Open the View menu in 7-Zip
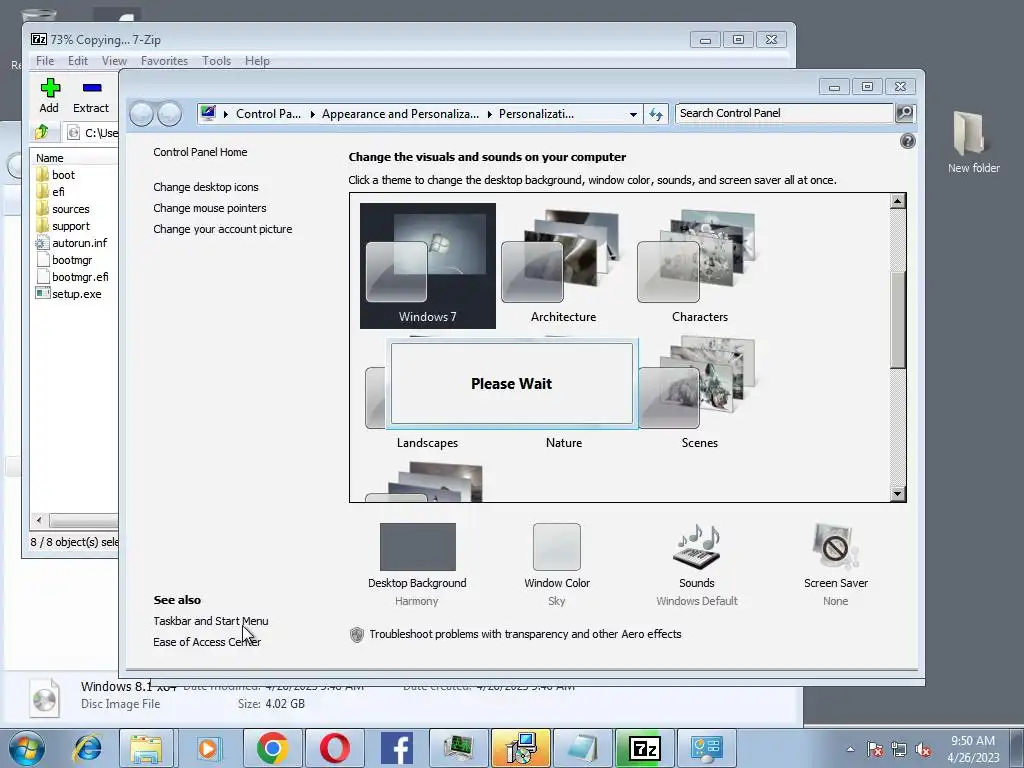This screenshot has width=1024, height=768. 114,61
